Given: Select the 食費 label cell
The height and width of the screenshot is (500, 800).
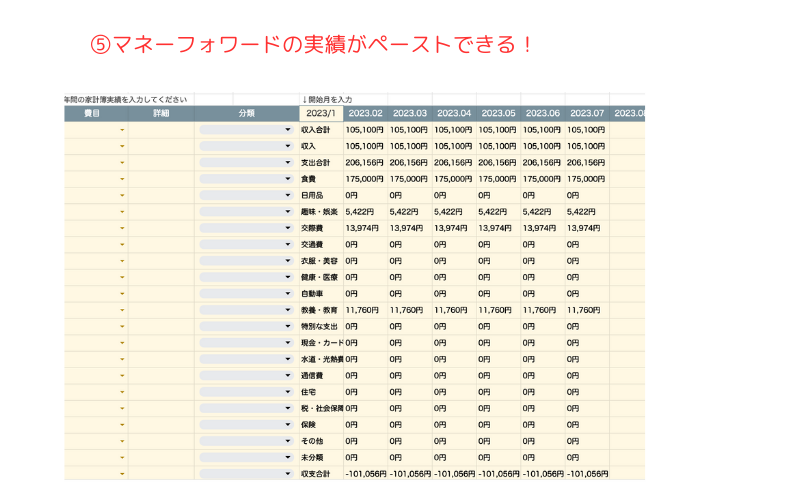Looking at the screenshot, I should (321, 179).
